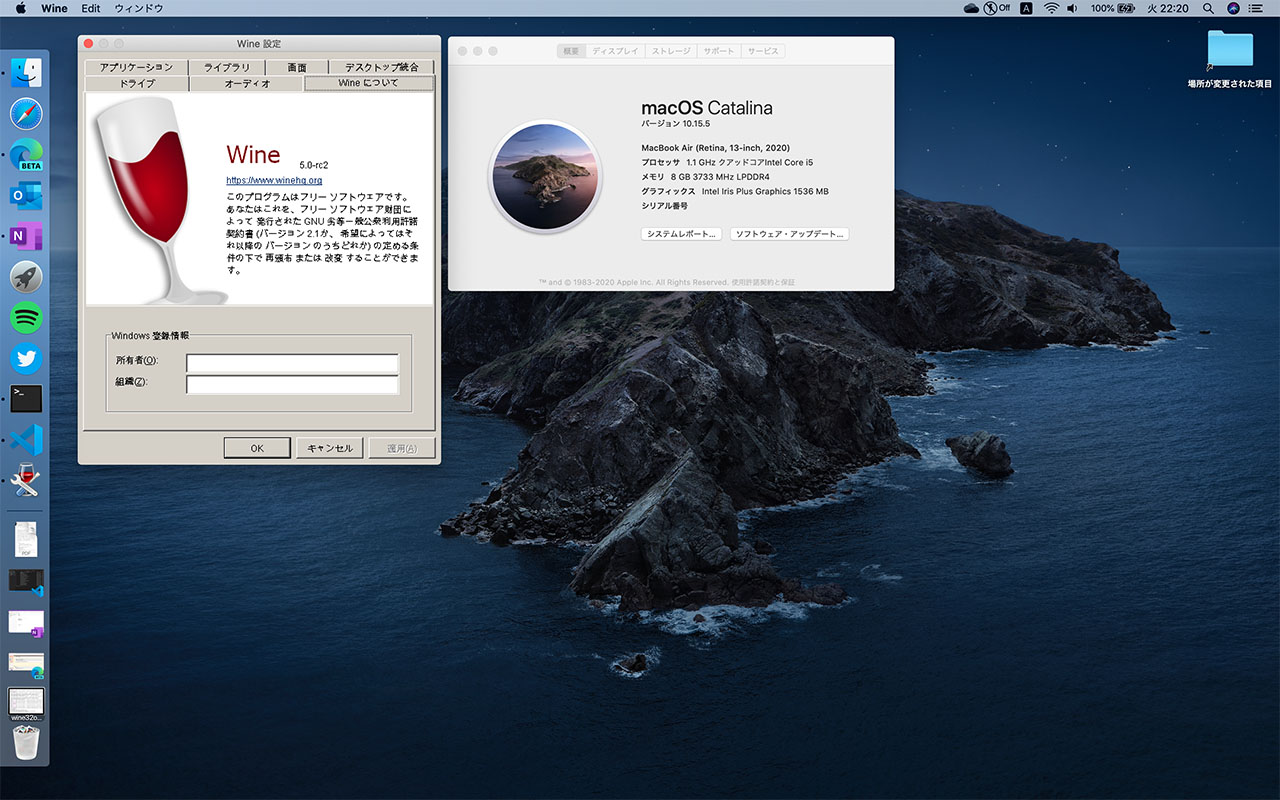Open the battery status menu showing 100%
Image resolution: width=1280 pixels, height=800 pixels.
pos(1112,8)
